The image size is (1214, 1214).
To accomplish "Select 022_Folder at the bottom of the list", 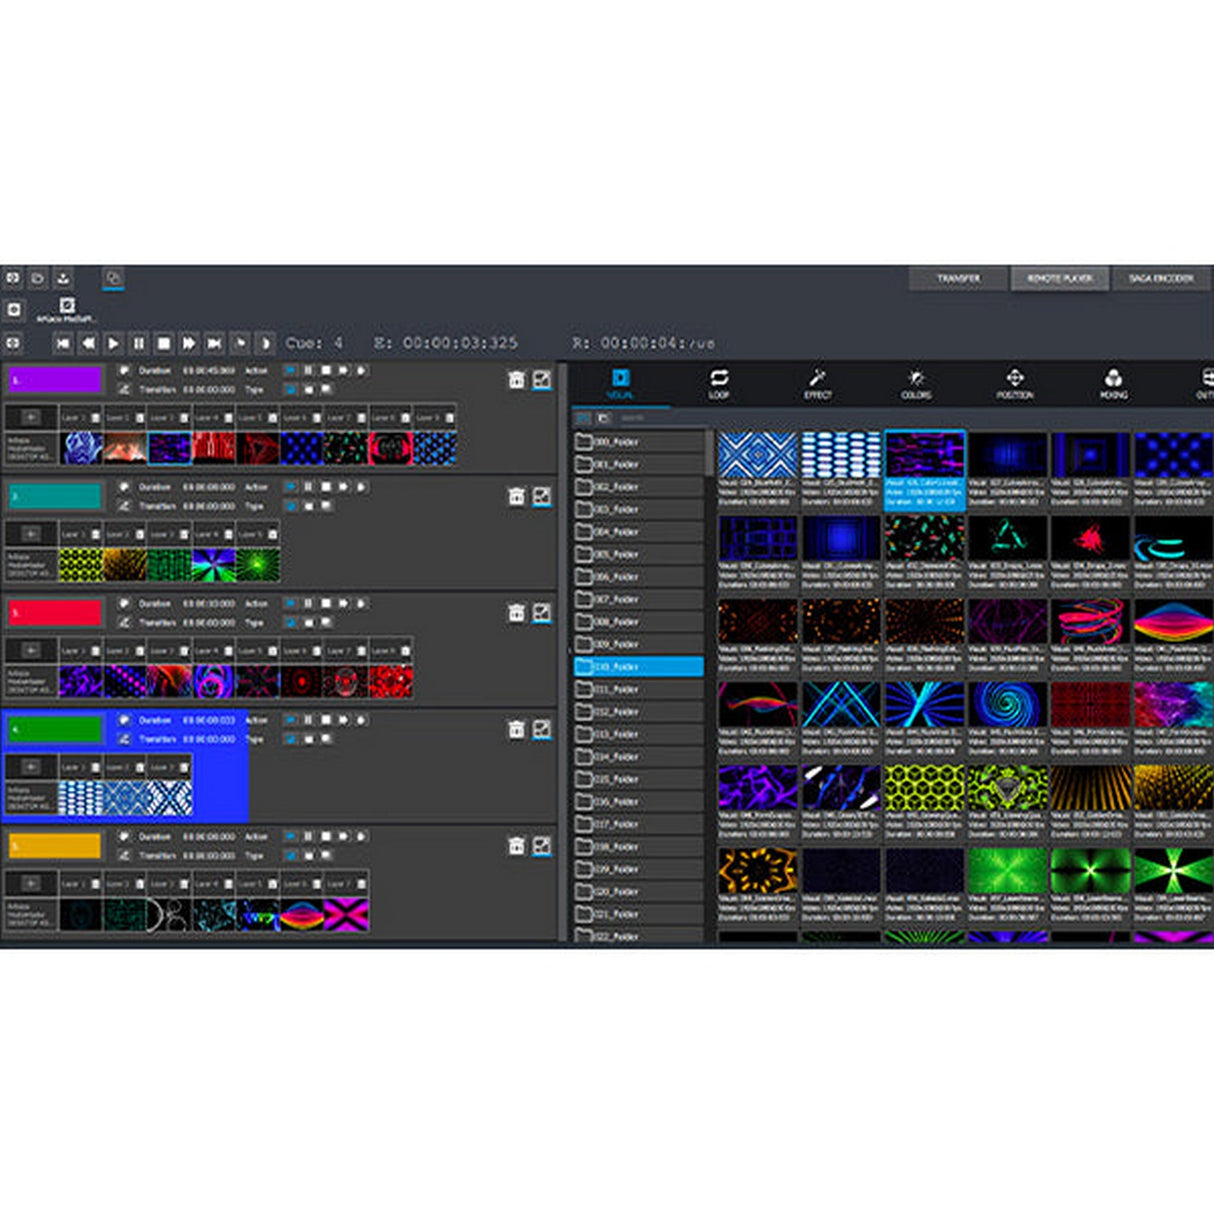I will pos(640,935).
